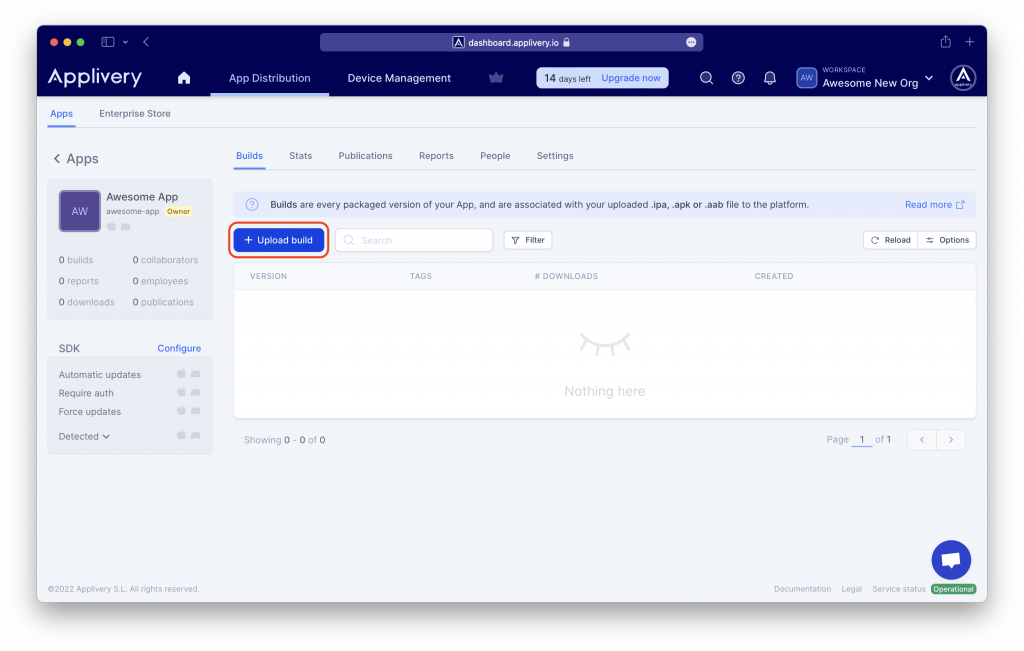The width and height of the screenshot is (1024, 651).
Task: Click the # DOWNLOADS column header
Action: coord(566,276)
